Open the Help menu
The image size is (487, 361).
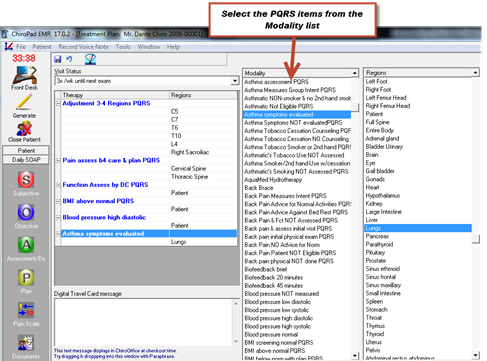[x=173, y=47]
